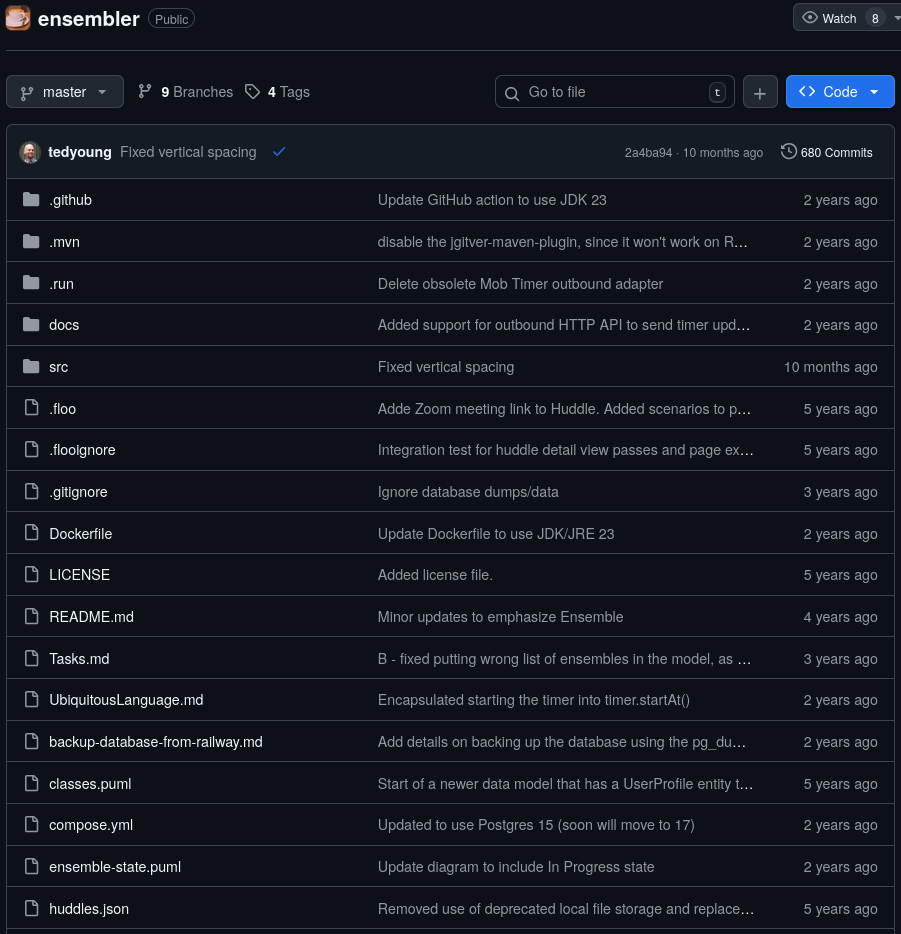Image resolution: width=901 pixels, height=934 pixels.
Task: Click the commit status checkmark icon
Action: coord(279,152)
